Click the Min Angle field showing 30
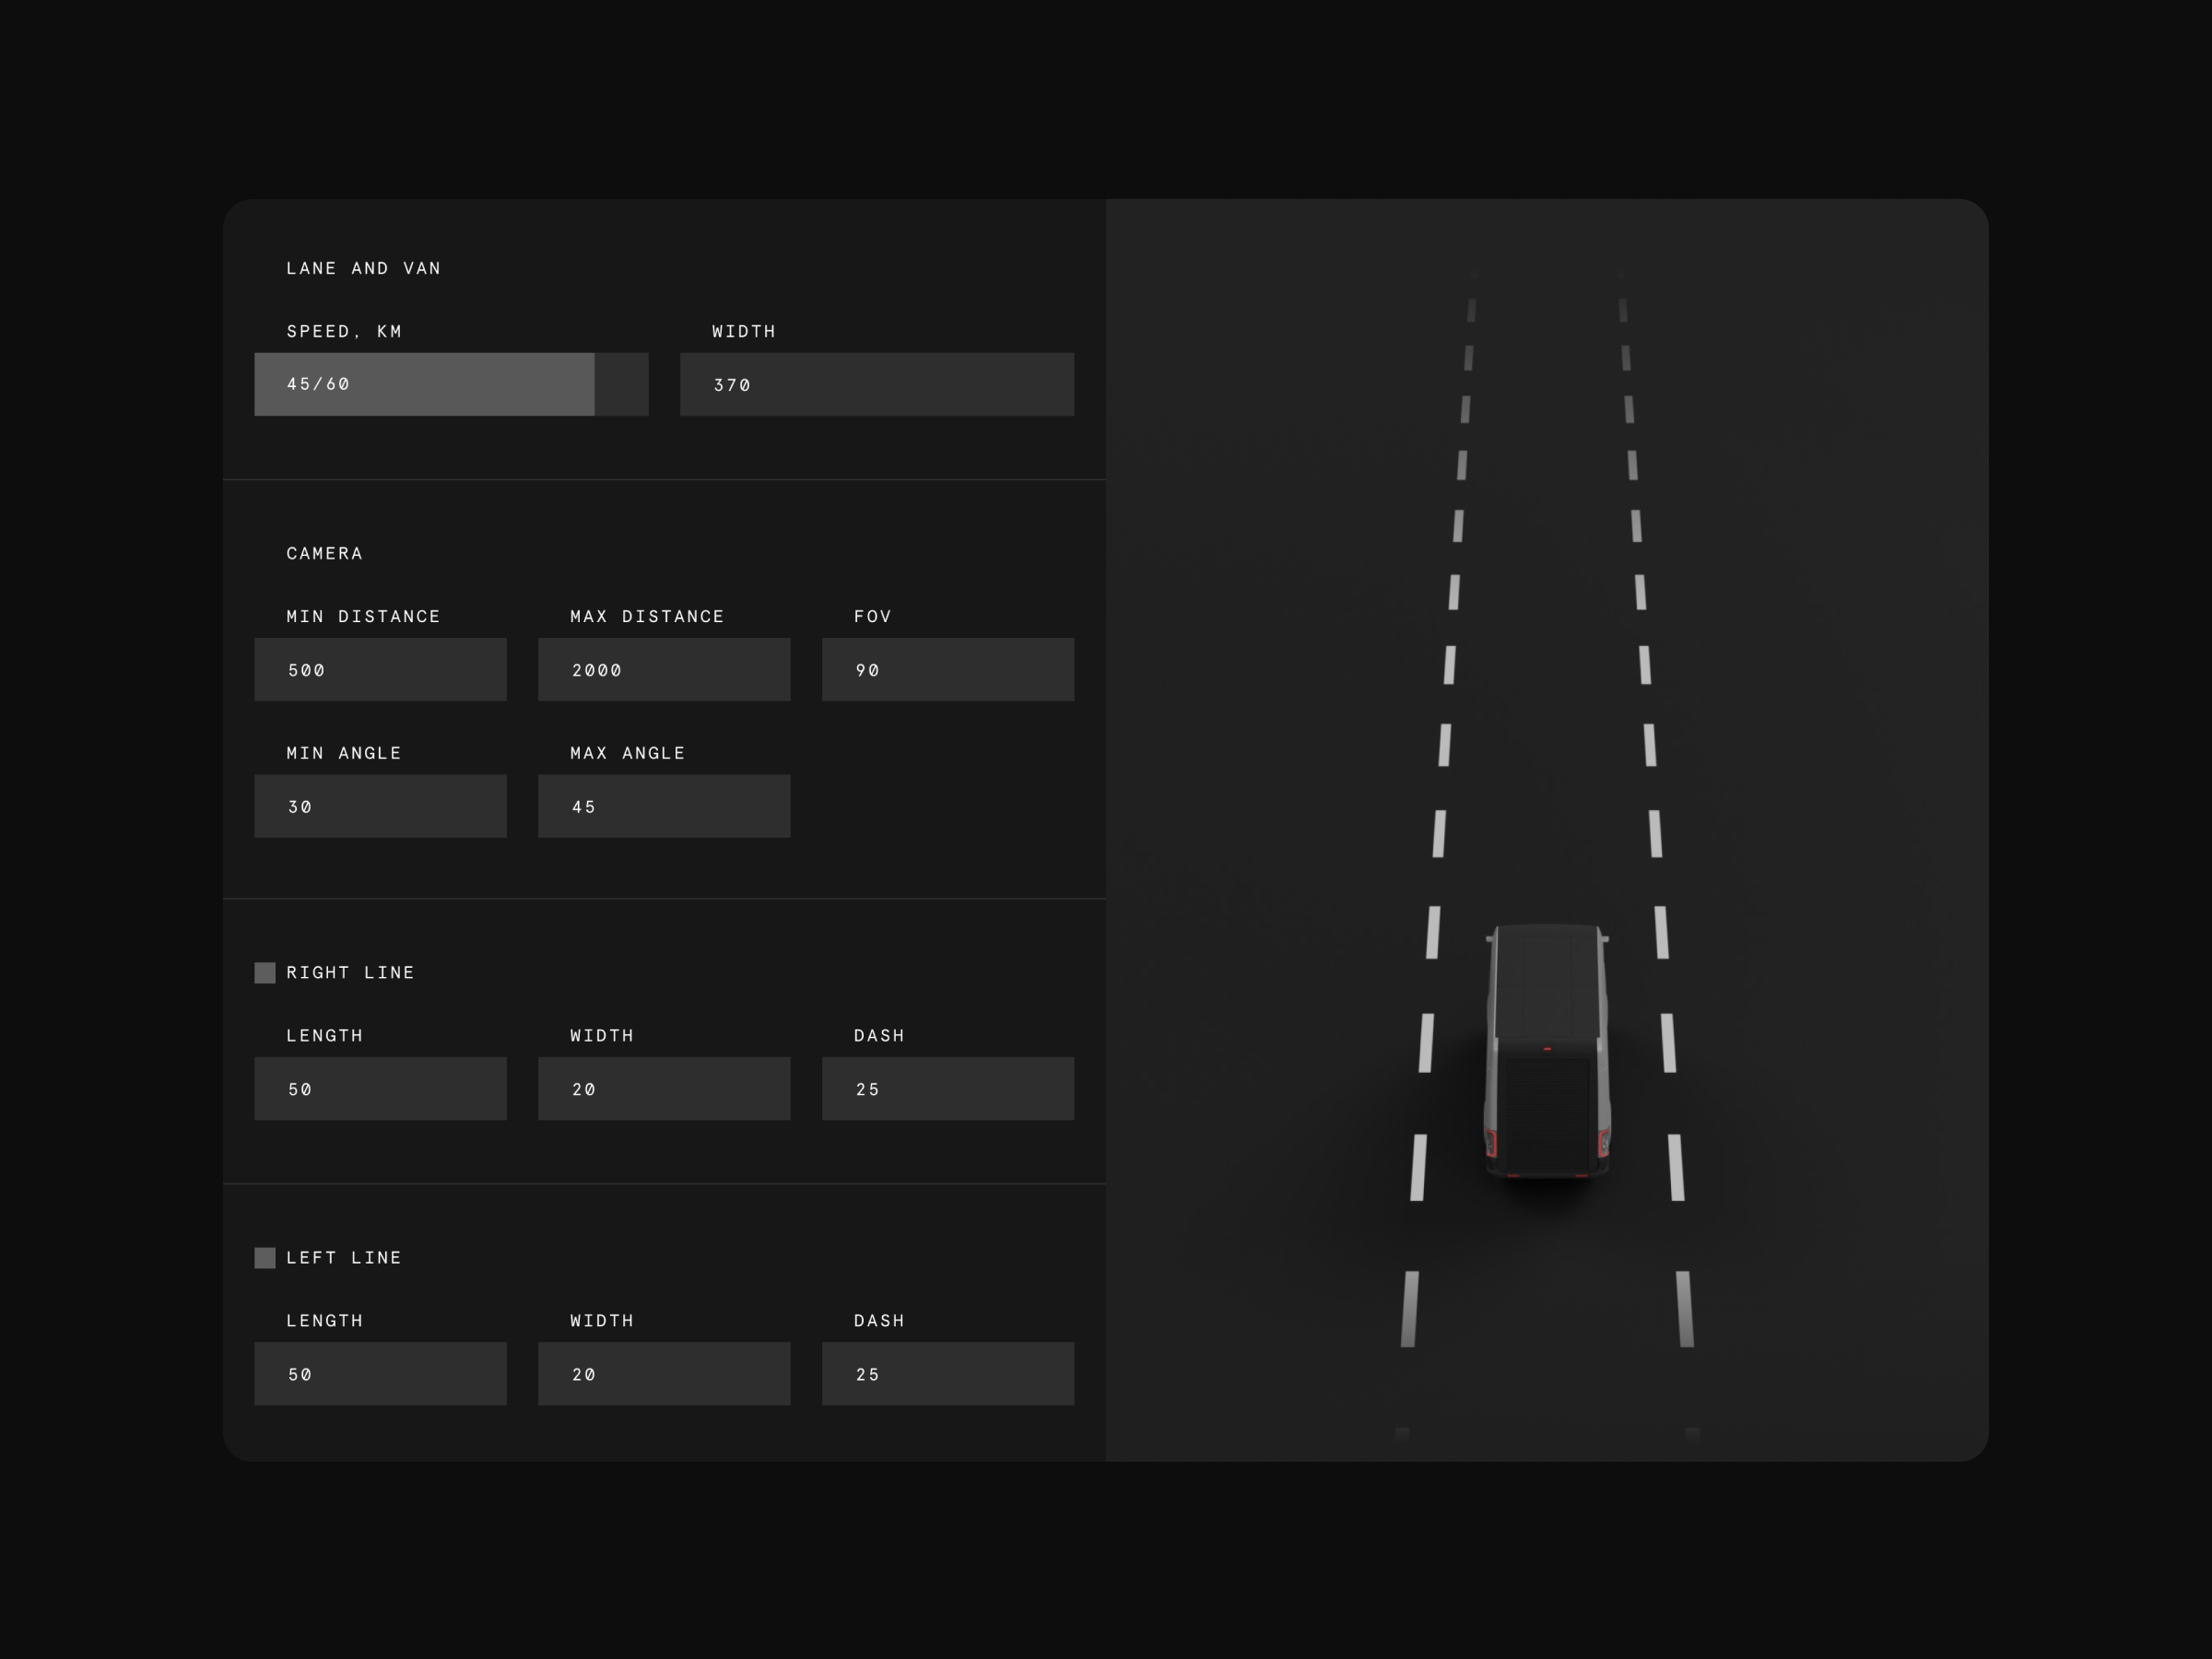Image resolution: width=2212 pixels, height=1659 pixels. click(x=380, y=805)
